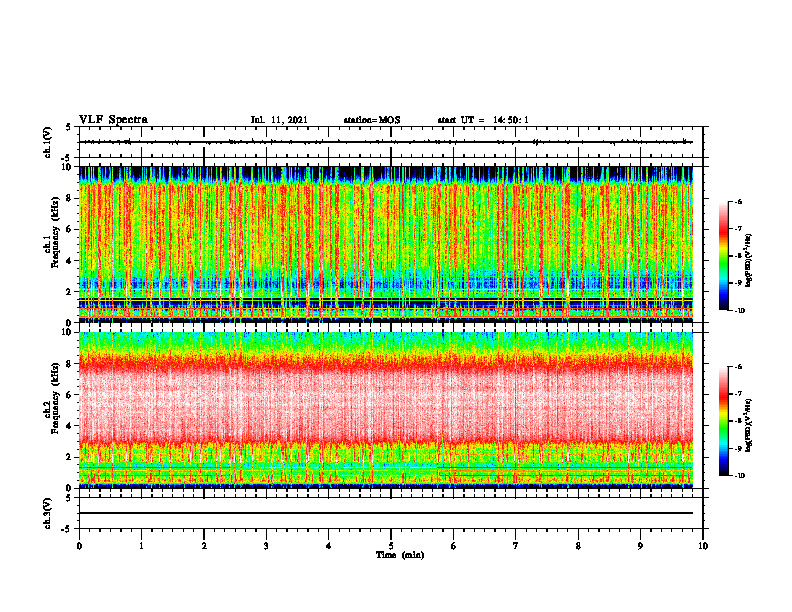
Task: Click the time axis tick label "1"
Action: pyautogui.click(x=141, y=546)
